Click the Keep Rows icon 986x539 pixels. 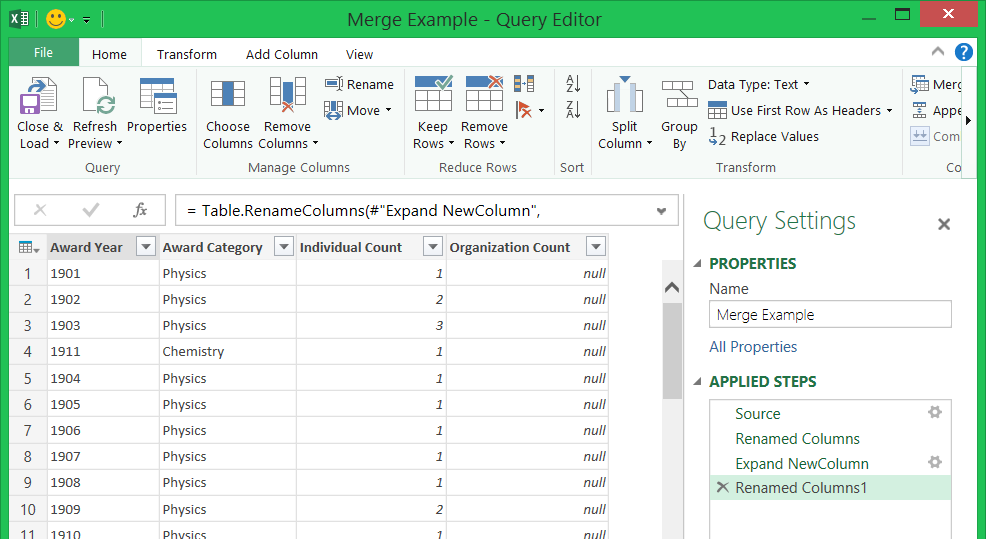click(x=433, y=96)
